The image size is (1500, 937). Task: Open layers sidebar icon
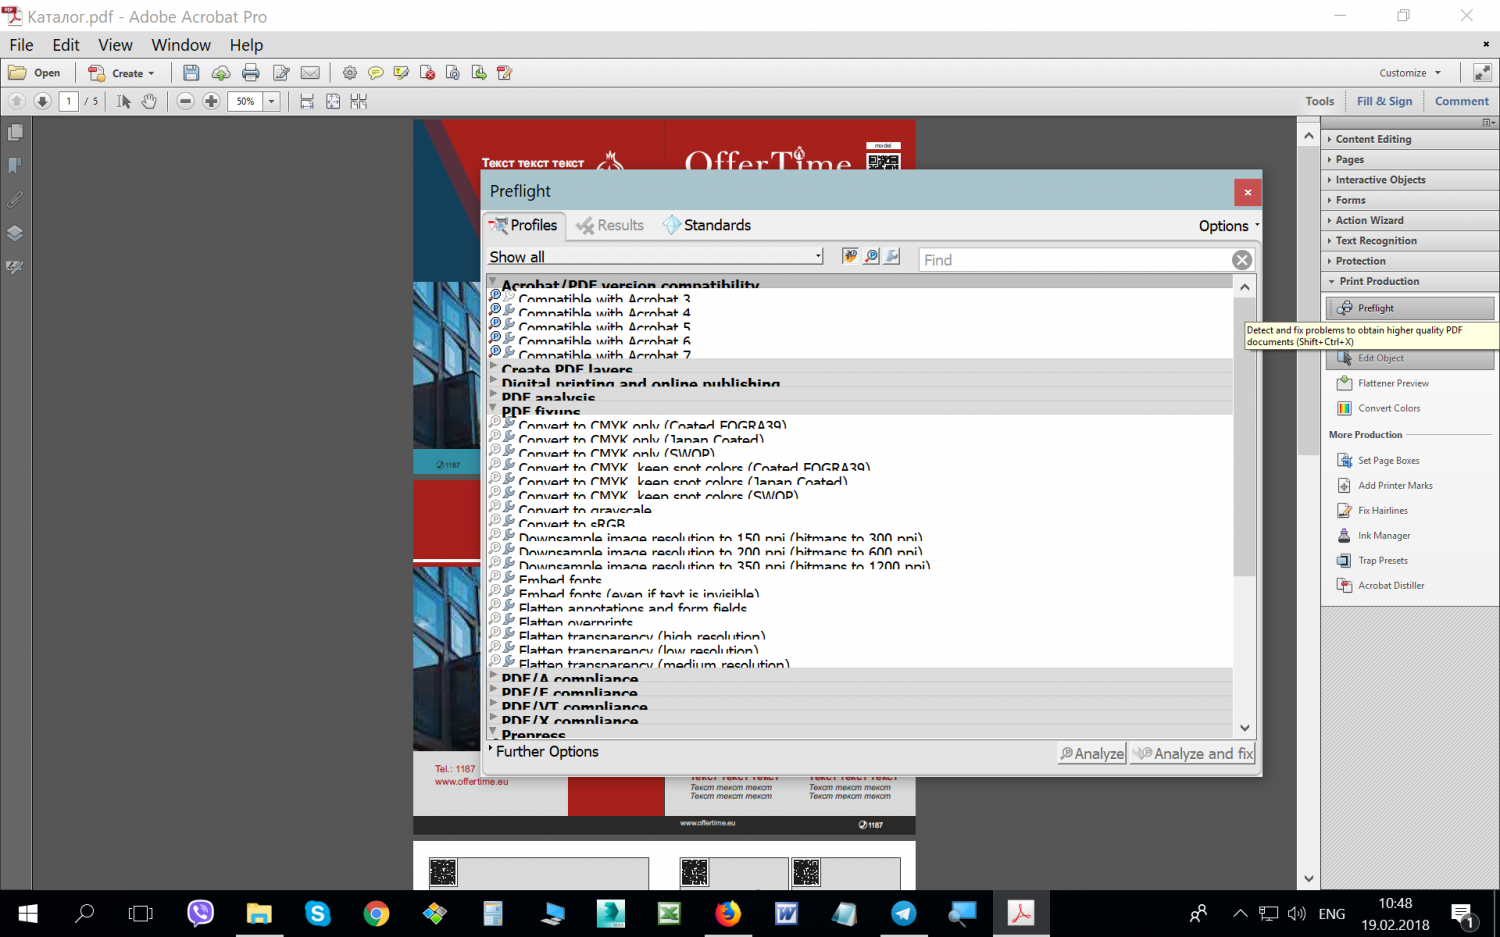tap(15, 233)
